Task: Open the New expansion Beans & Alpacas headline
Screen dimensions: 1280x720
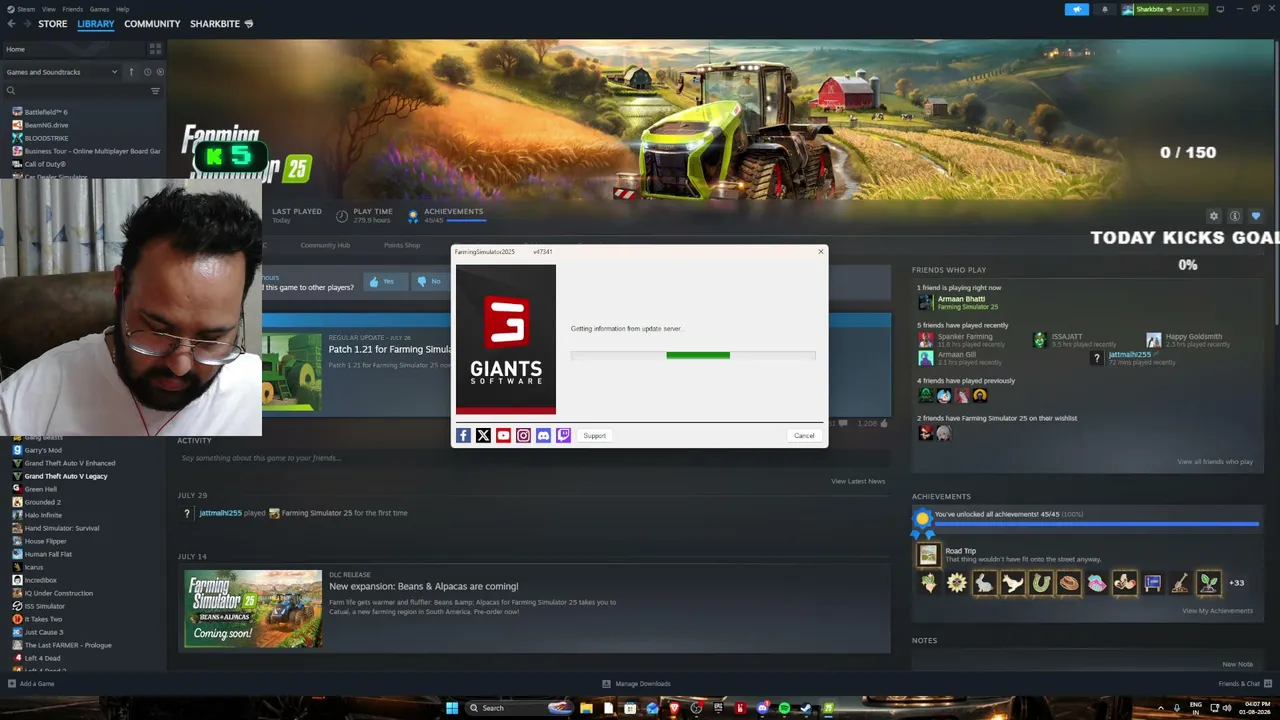Action: point(424,586)
